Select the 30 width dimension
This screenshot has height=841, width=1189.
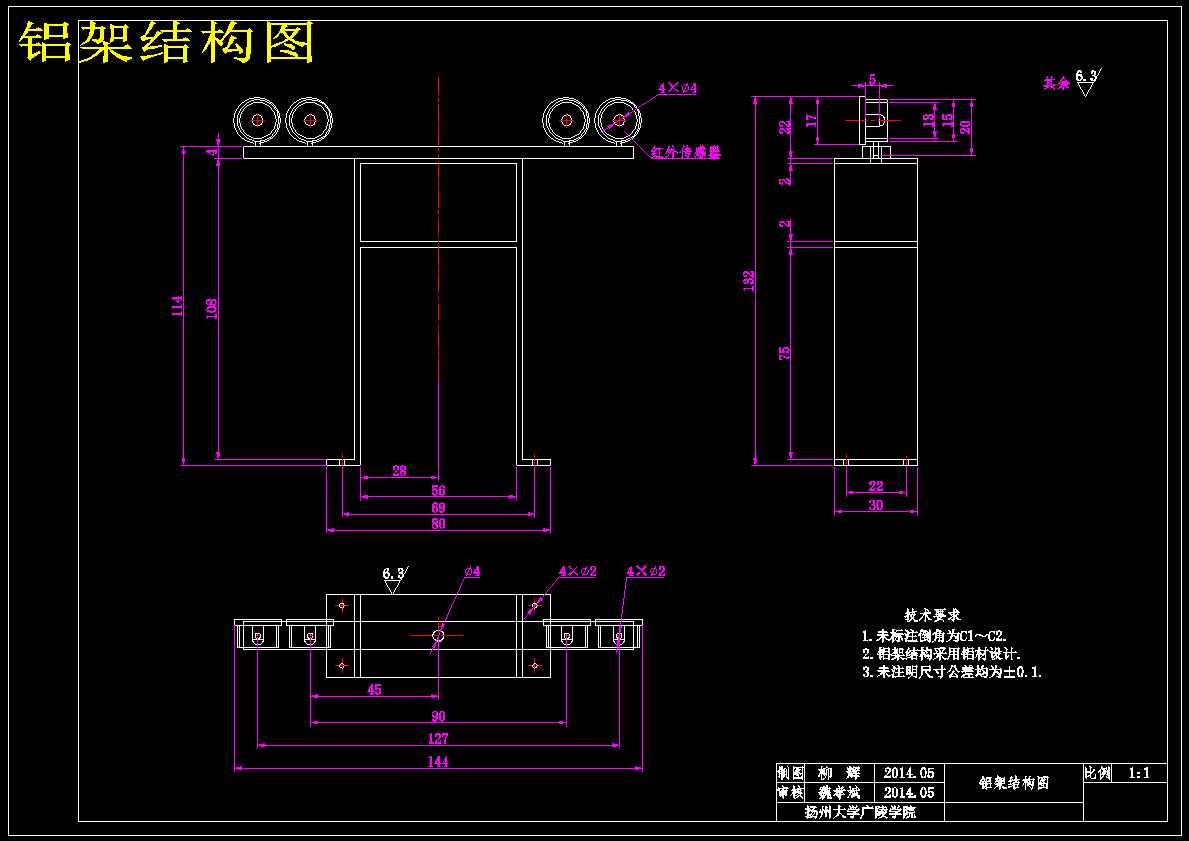(x=876, y=505)
